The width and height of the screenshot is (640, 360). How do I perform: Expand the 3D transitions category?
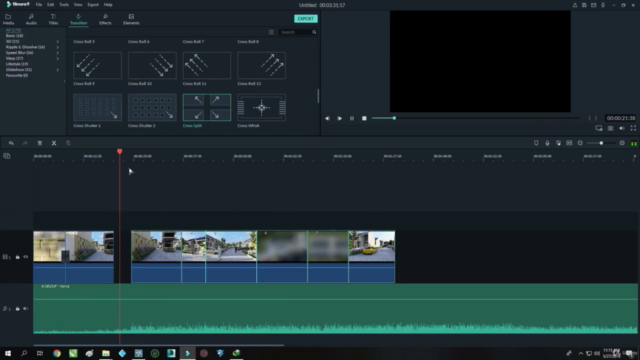pyautogui.click(x=58, y=42)
